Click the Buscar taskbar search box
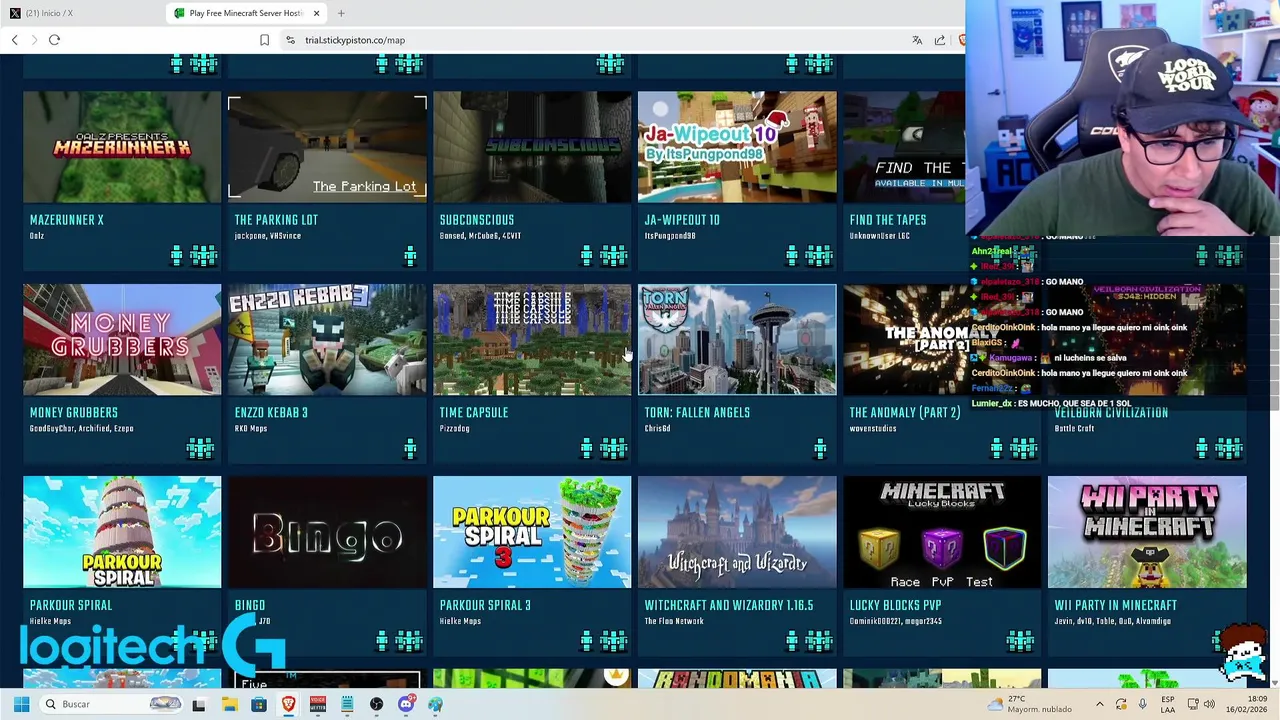The height and width of the screenshot is (720, 1280). click(112, 704)
